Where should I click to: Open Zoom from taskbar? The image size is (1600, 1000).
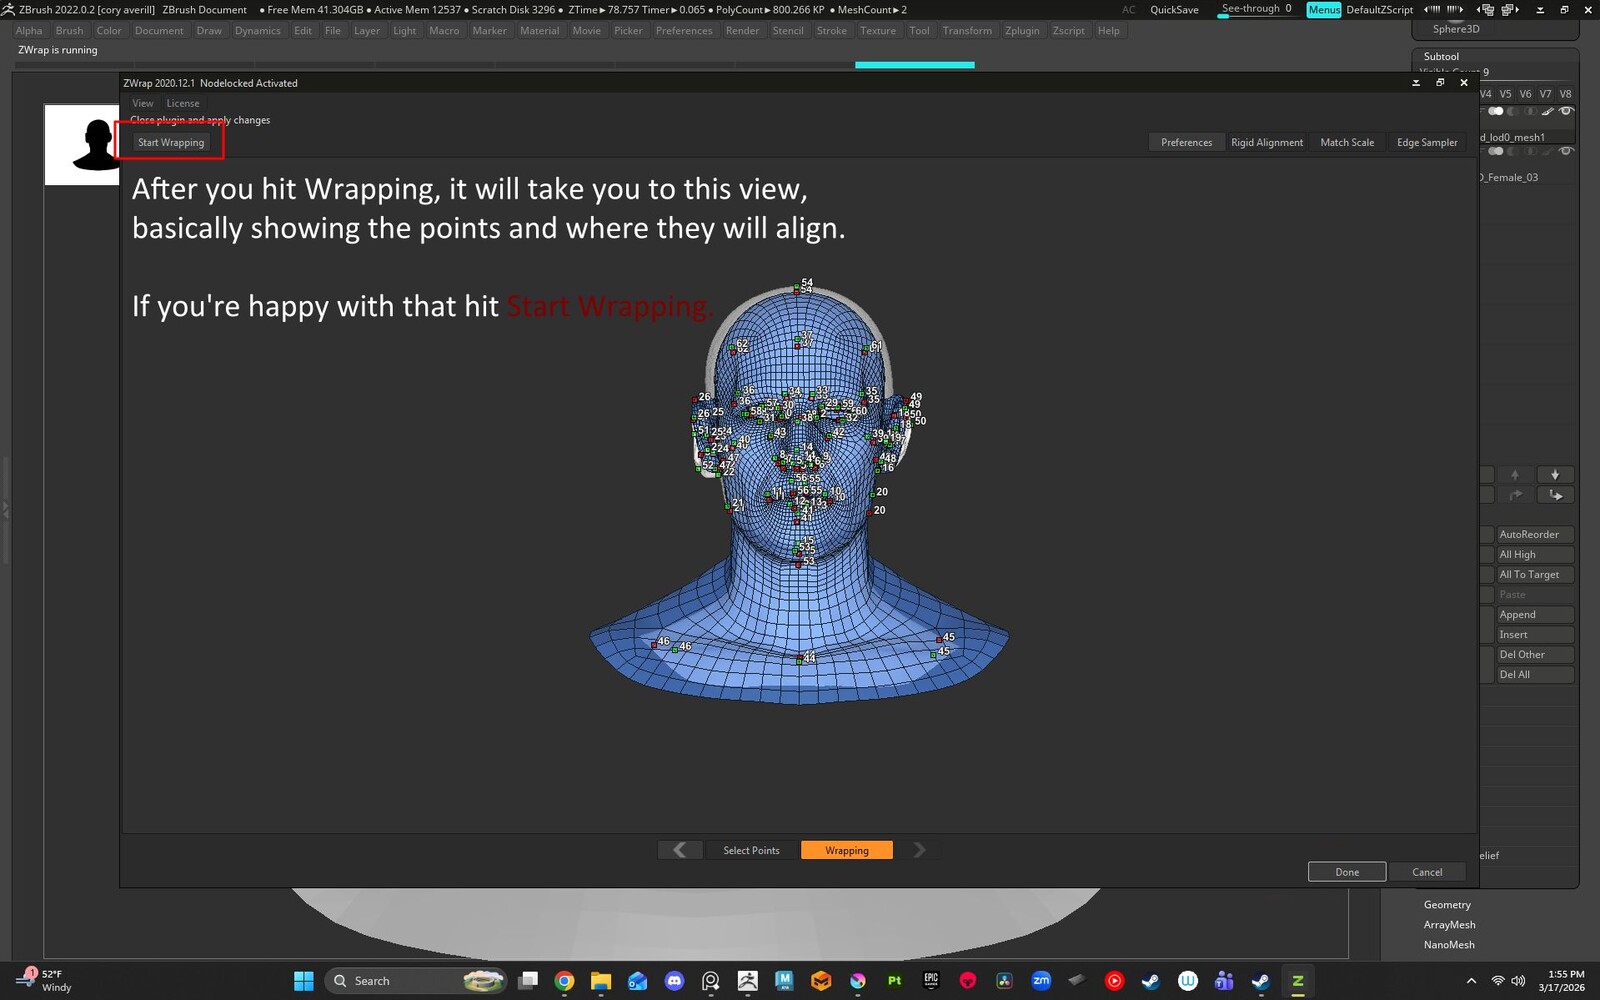pyautogui.click(x=1041, y=981)
